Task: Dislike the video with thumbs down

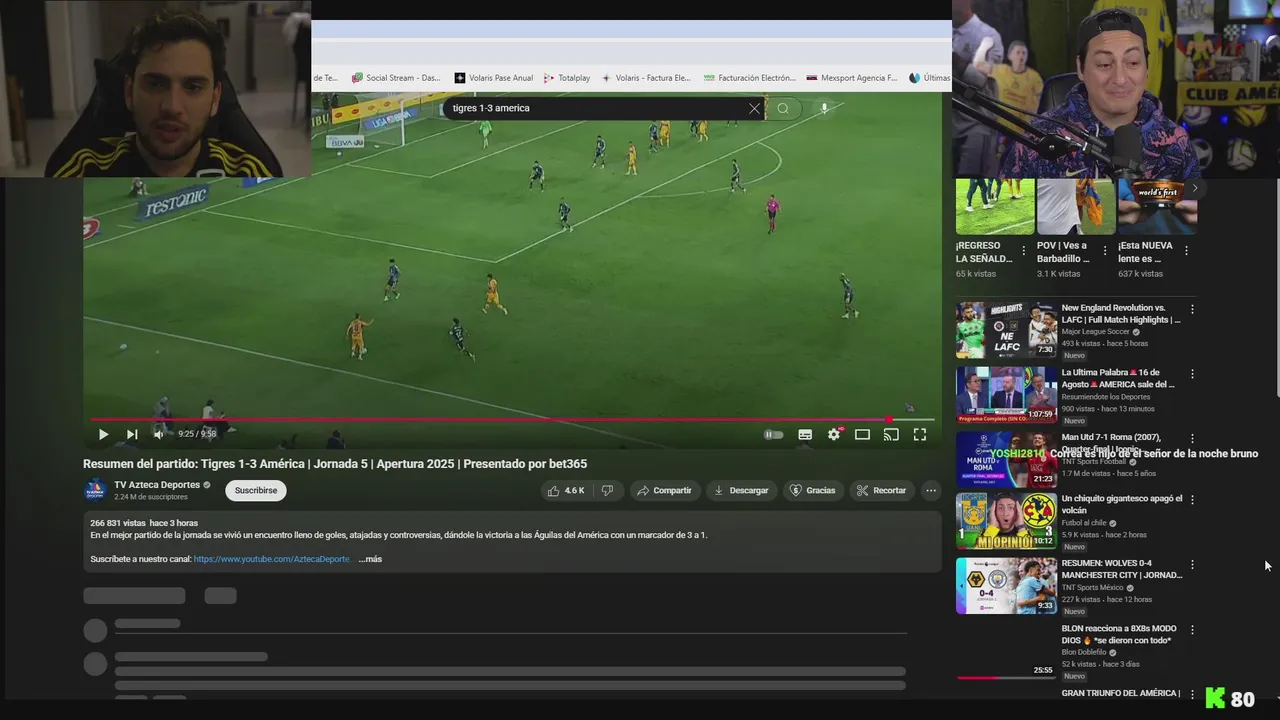Action: tap(607, 490)
